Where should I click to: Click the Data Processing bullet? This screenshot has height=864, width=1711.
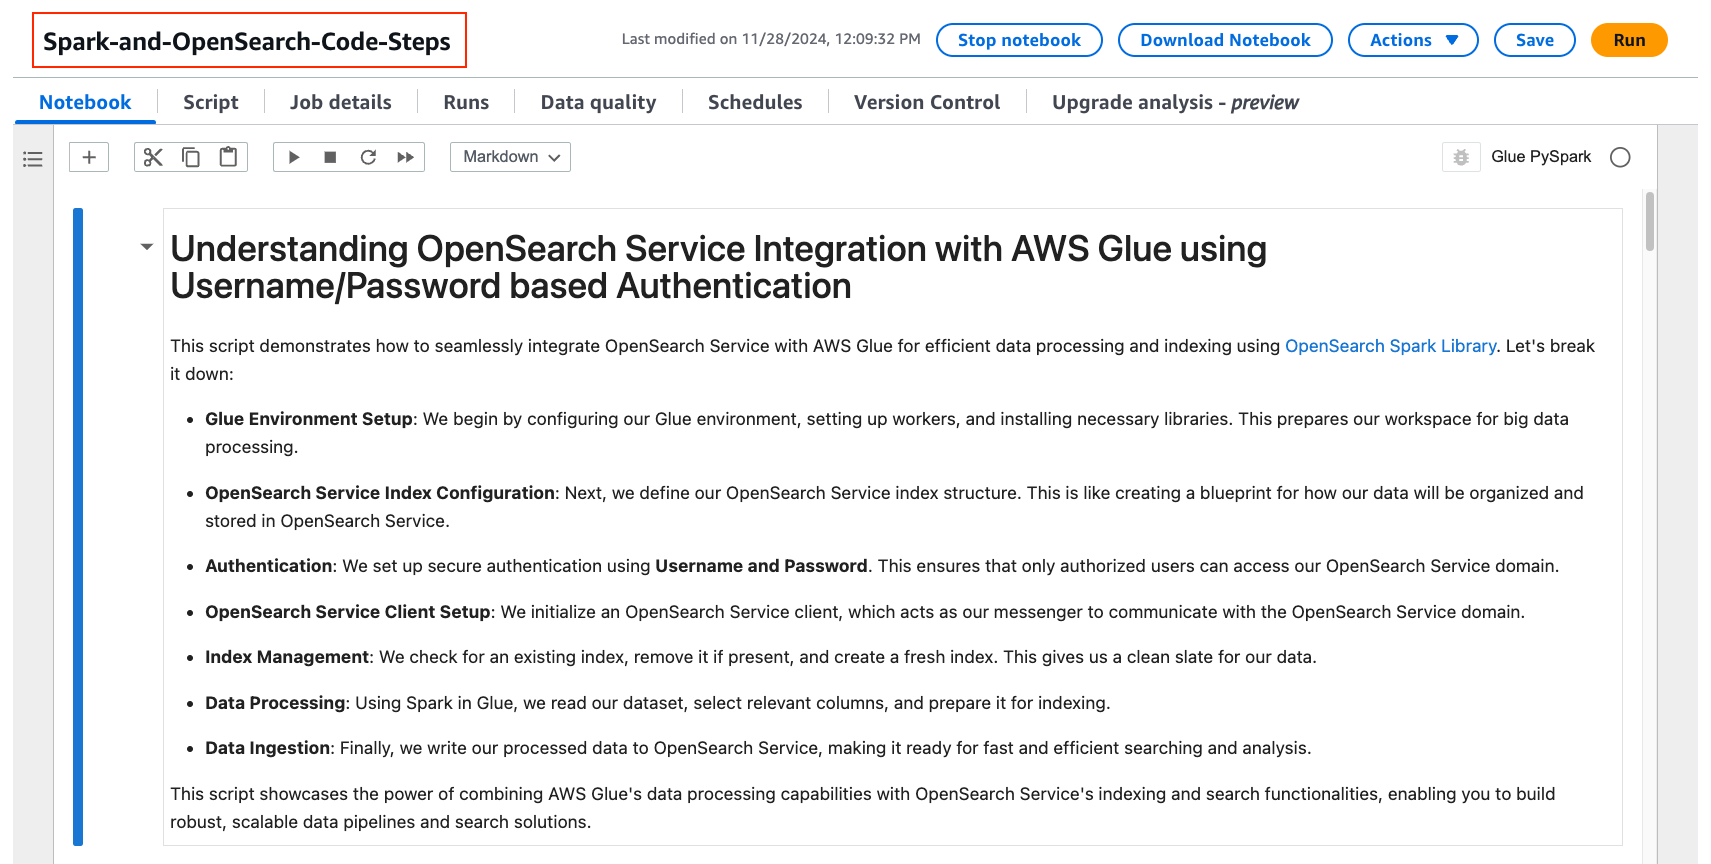pos(658,703)
